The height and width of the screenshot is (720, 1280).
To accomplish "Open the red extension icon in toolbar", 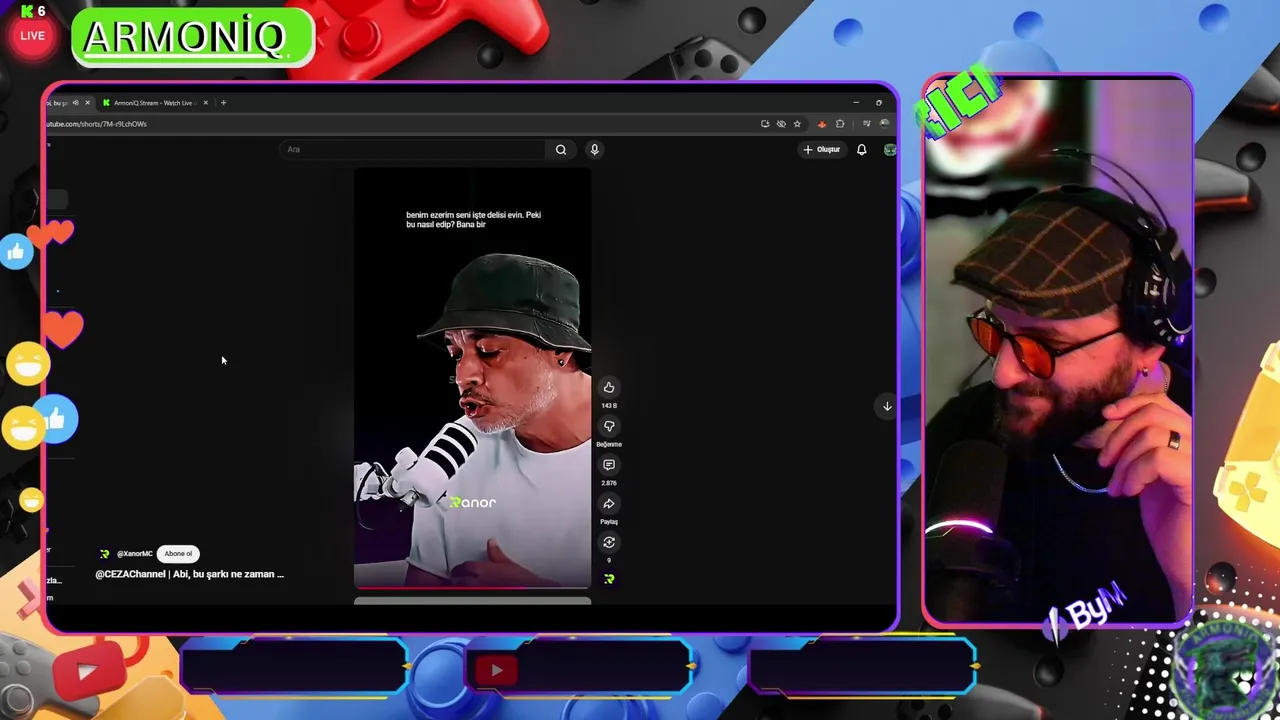I will point(822,124).
